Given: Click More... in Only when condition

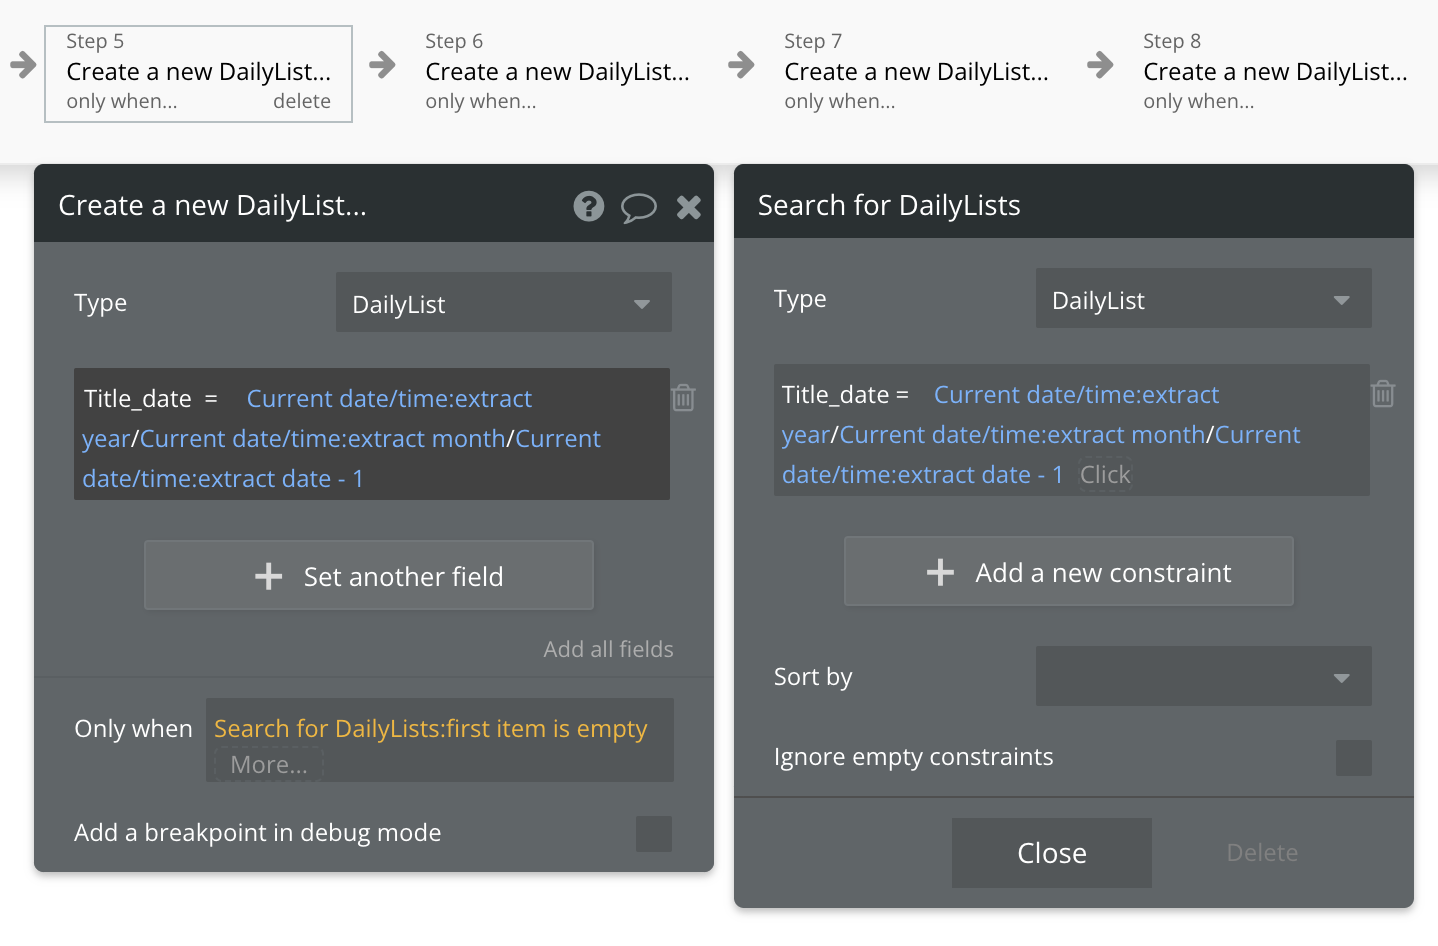Looking at the screenshot, I should tap(269, 765).
